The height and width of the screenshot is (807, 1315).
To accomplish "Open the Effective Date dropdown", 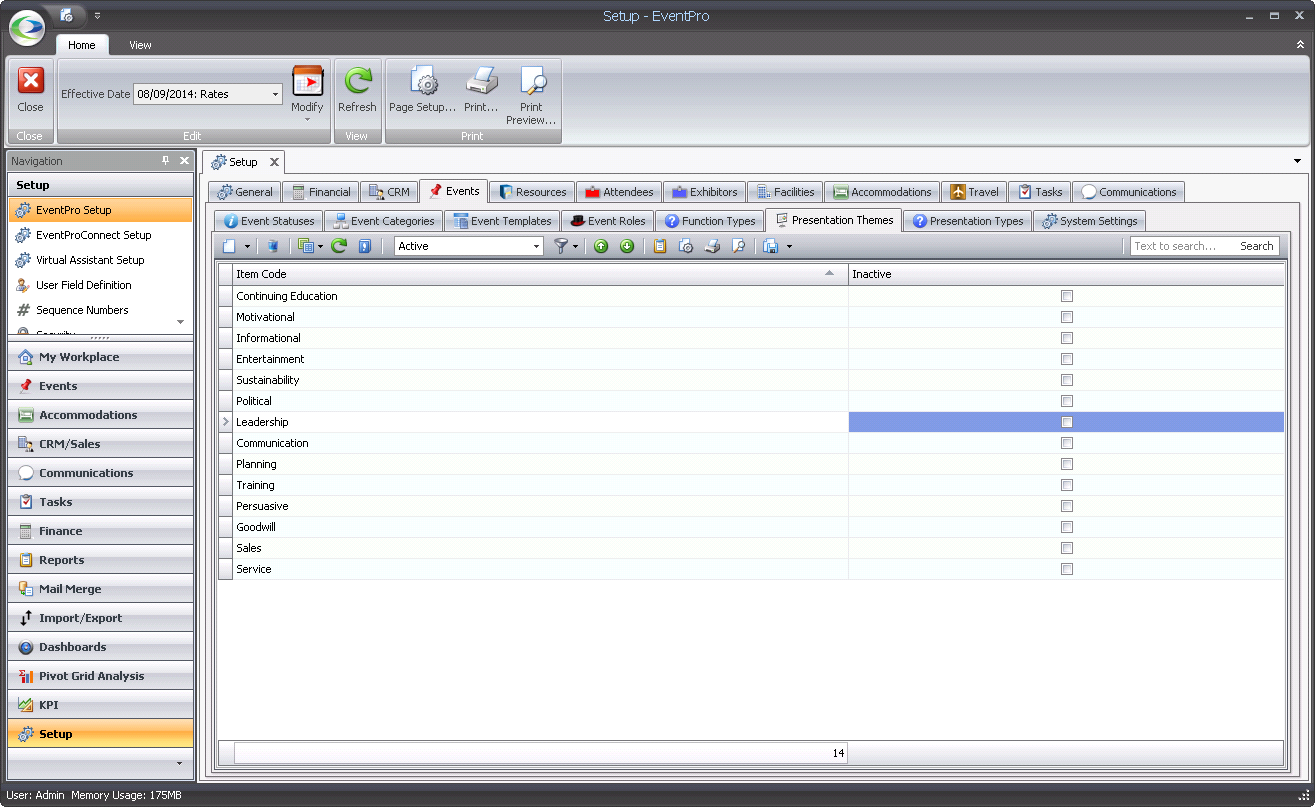I will click(x=276, y=94).
